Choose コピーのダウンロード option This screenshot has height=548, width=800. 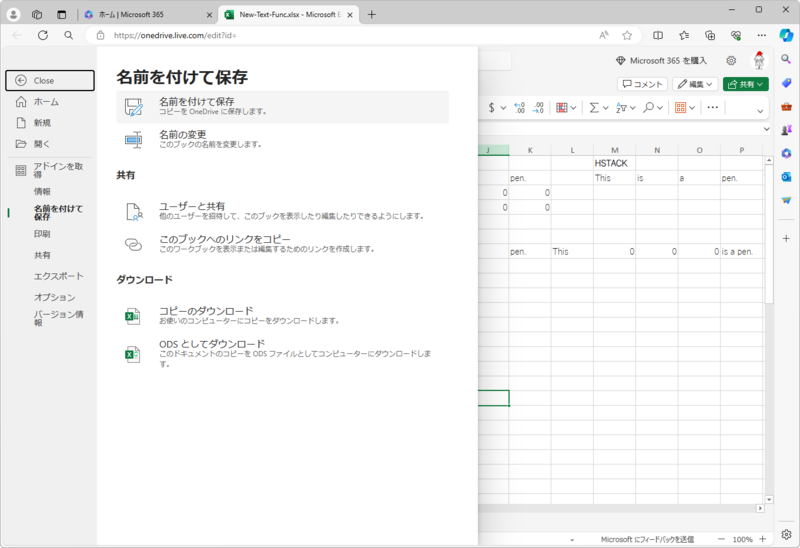pyautogui.click(x=283, y=315)
